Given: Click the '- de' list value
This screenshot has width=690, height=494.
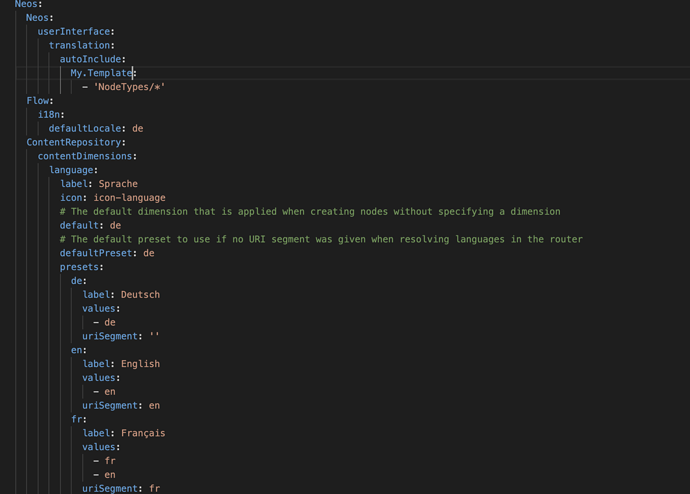Looking at the screenshot, I should pyautogui.click(x=104, y=322).
